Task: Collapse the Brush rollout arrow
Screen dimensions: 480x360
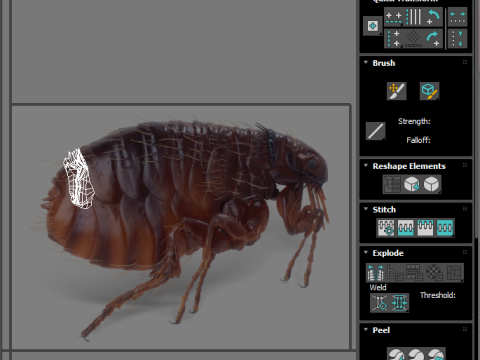Action: click(366, 62)
